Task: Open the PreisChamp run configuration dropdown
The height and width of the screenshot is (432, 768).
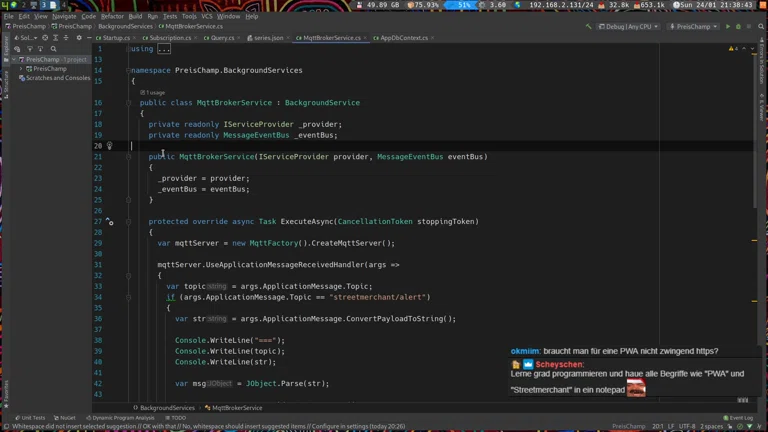Action: [693, 27]
